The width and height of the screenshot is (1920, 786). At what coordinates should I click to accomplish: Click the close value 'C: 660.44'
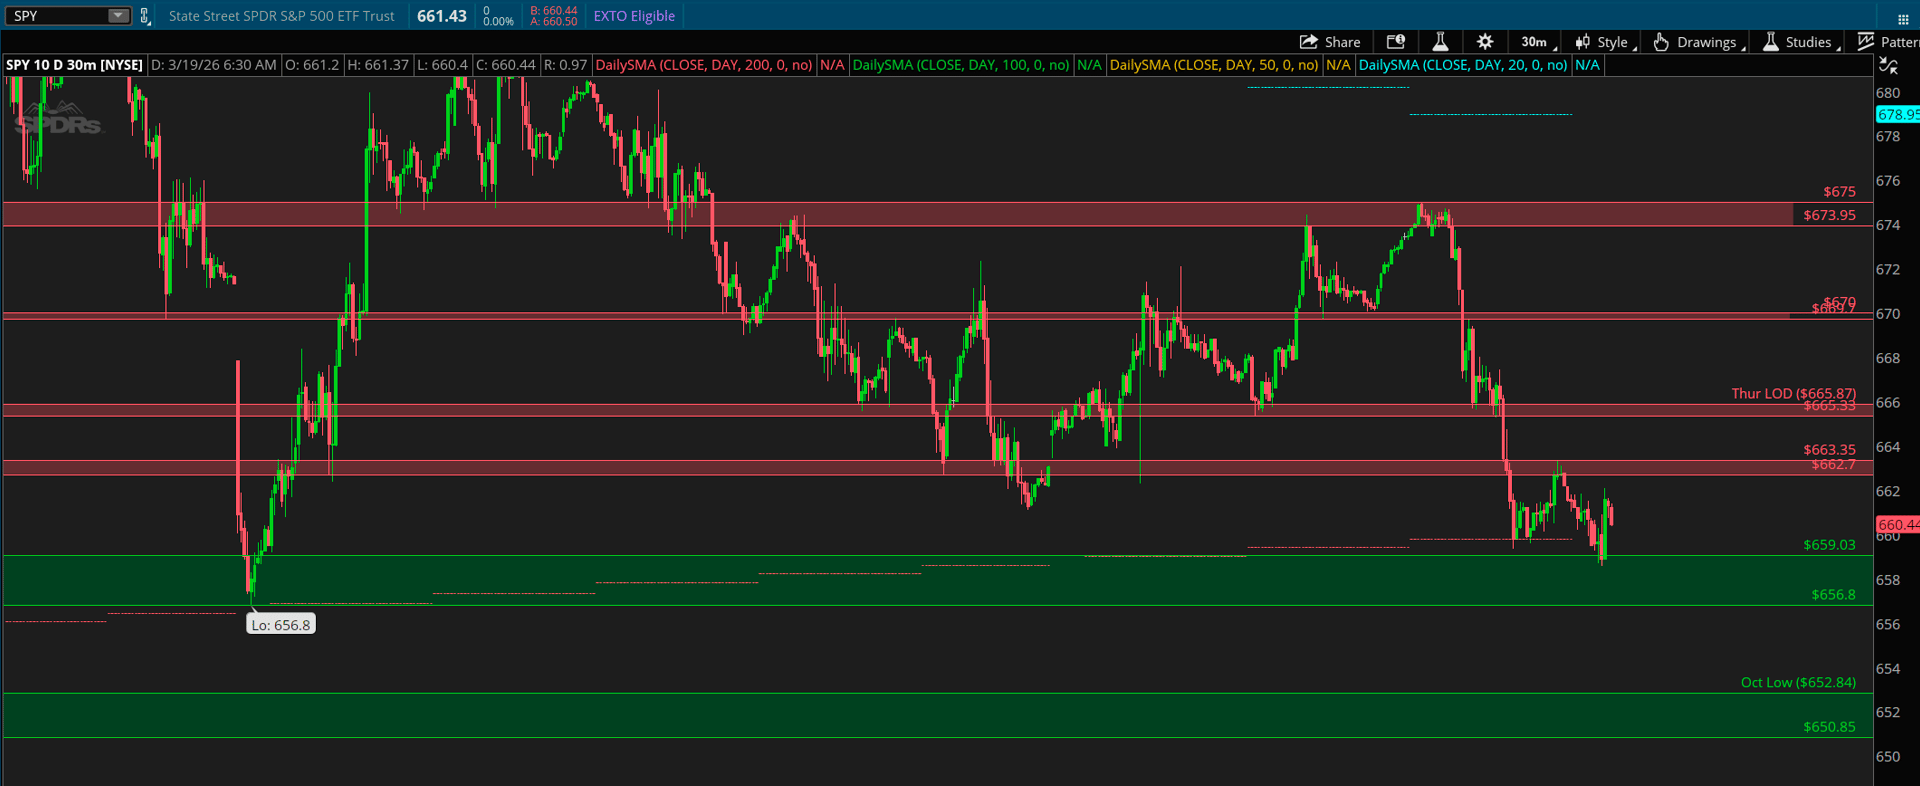pyautogui.click(x=505, y=65)
